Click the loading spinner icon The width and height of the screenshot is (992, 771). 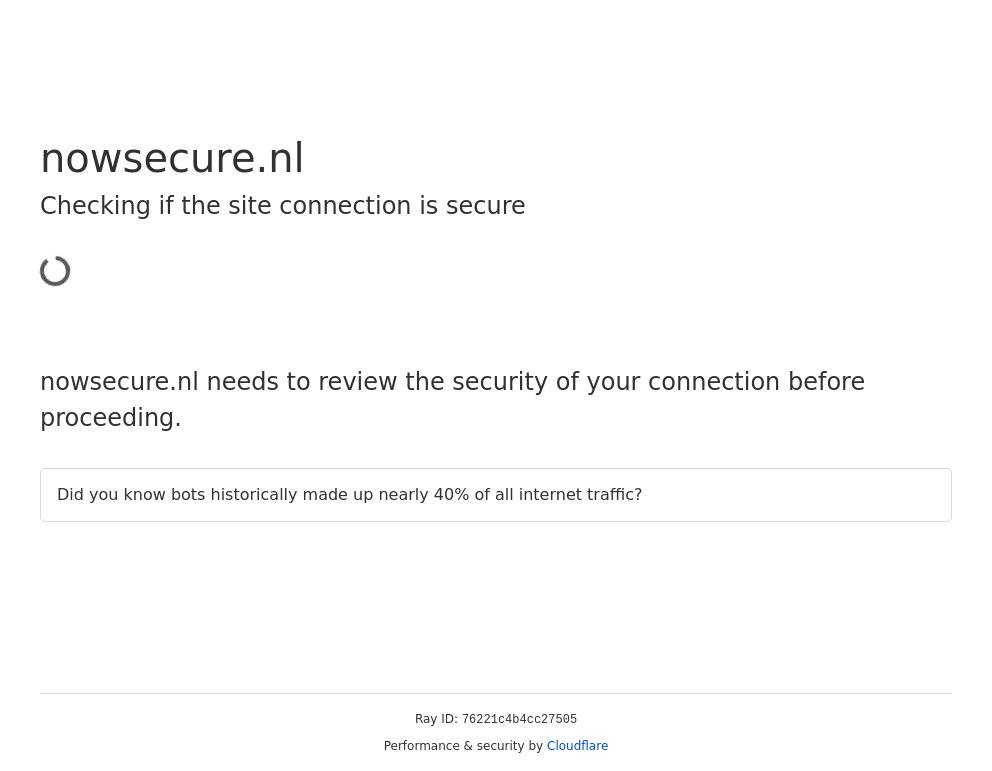(55, 271)
